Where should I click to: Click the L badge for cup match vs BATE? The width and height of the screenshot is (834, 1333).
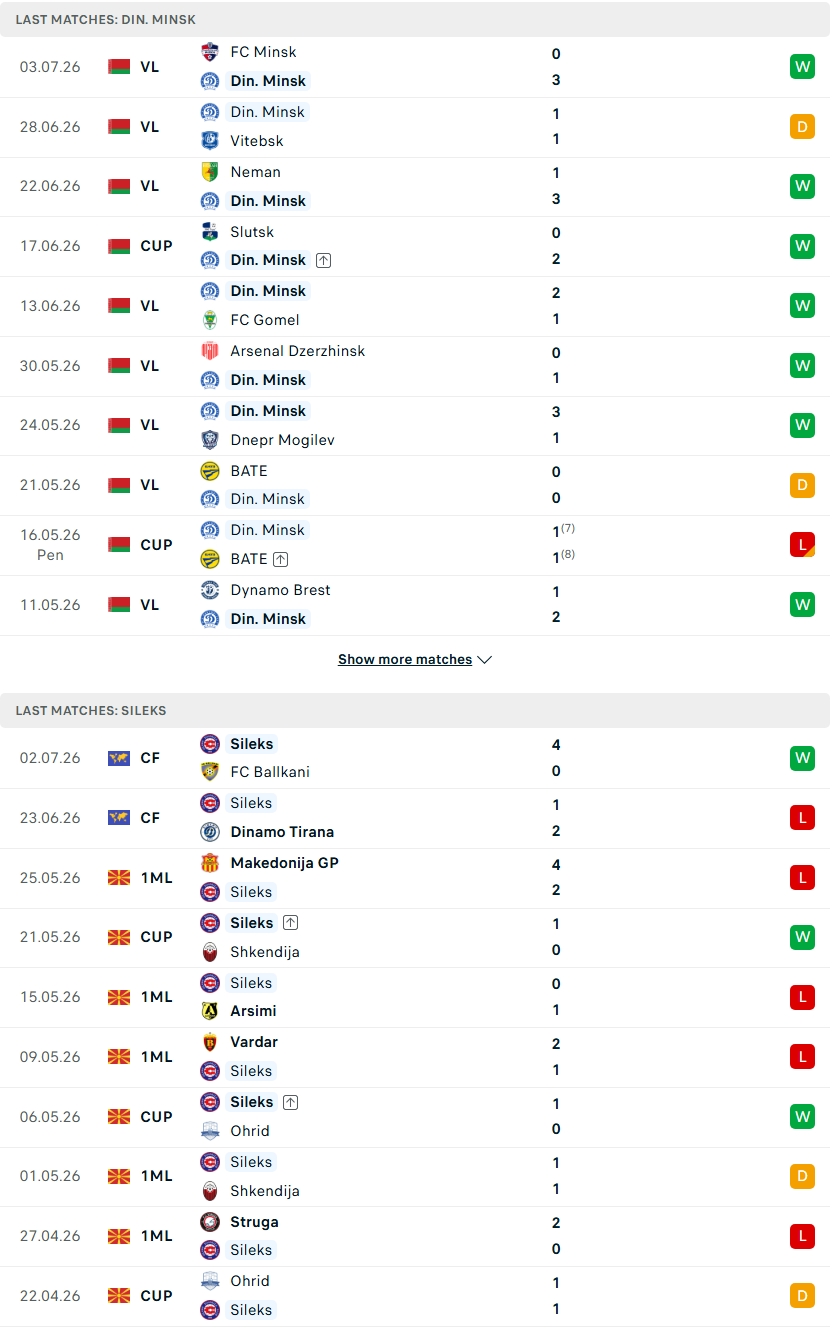click(x=802, y=545)
